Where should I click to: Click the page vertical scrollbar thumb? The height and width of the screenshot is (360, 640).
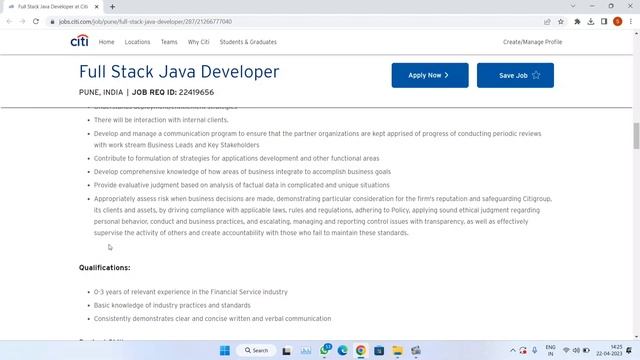[636, 136]
